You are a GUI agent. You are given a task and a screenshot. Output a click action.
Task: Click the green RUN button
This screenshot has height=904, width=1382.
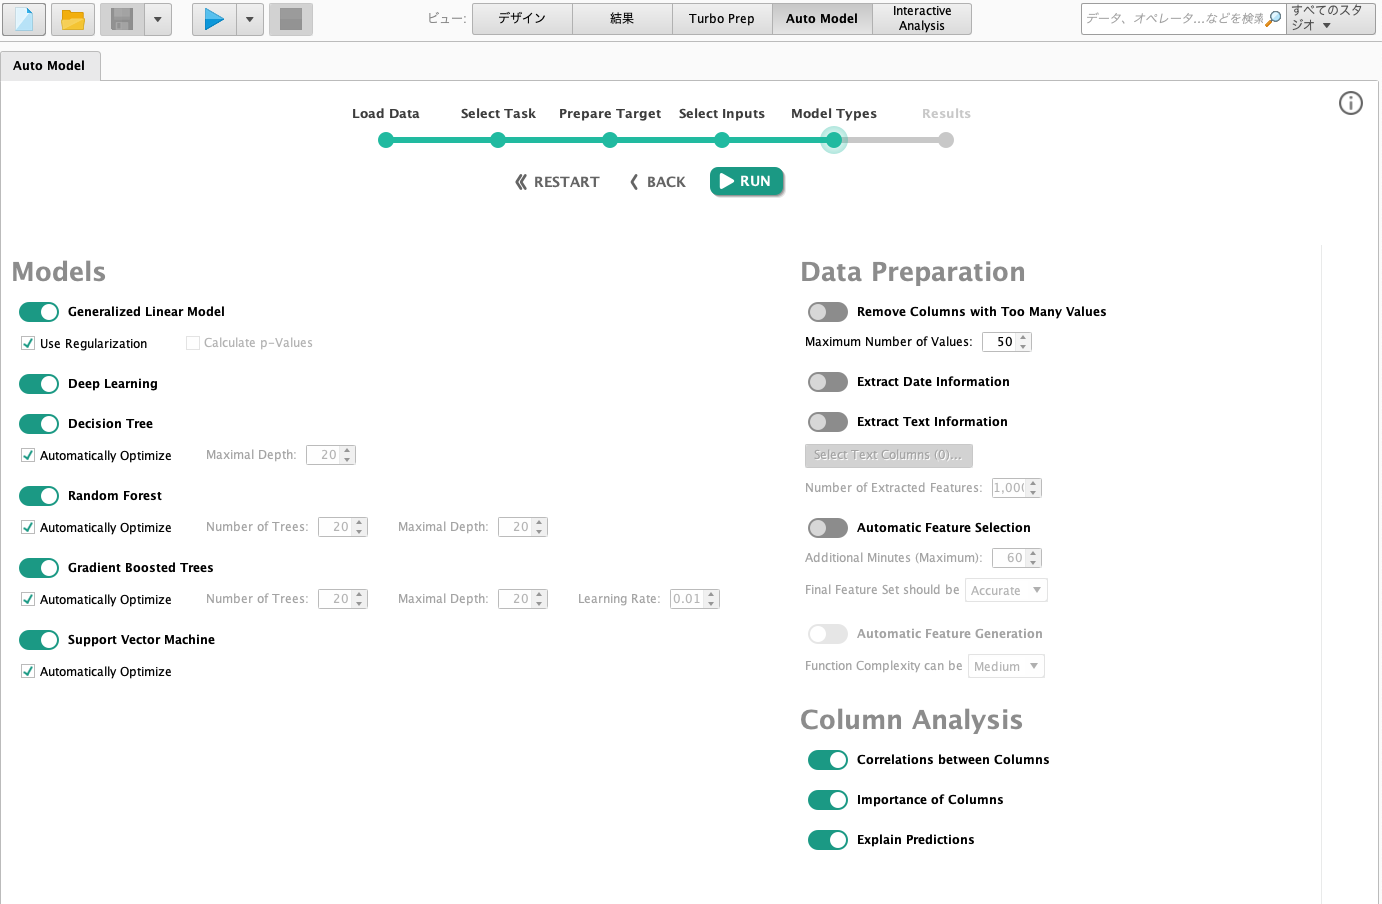pyautogui.click(x=746, y=181)
